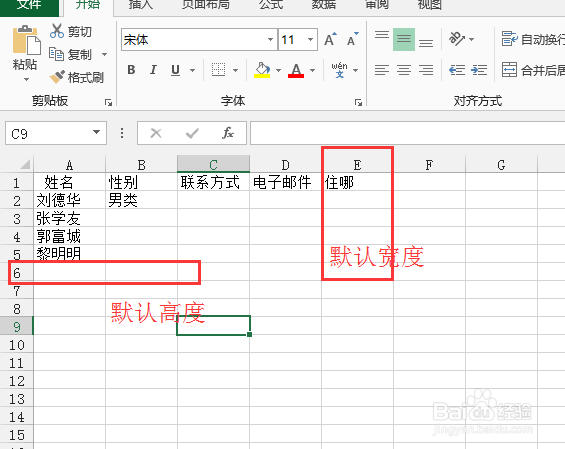Expand text orientation dropdown arrow
Screen dimensions: 565x449
[471, 39]
